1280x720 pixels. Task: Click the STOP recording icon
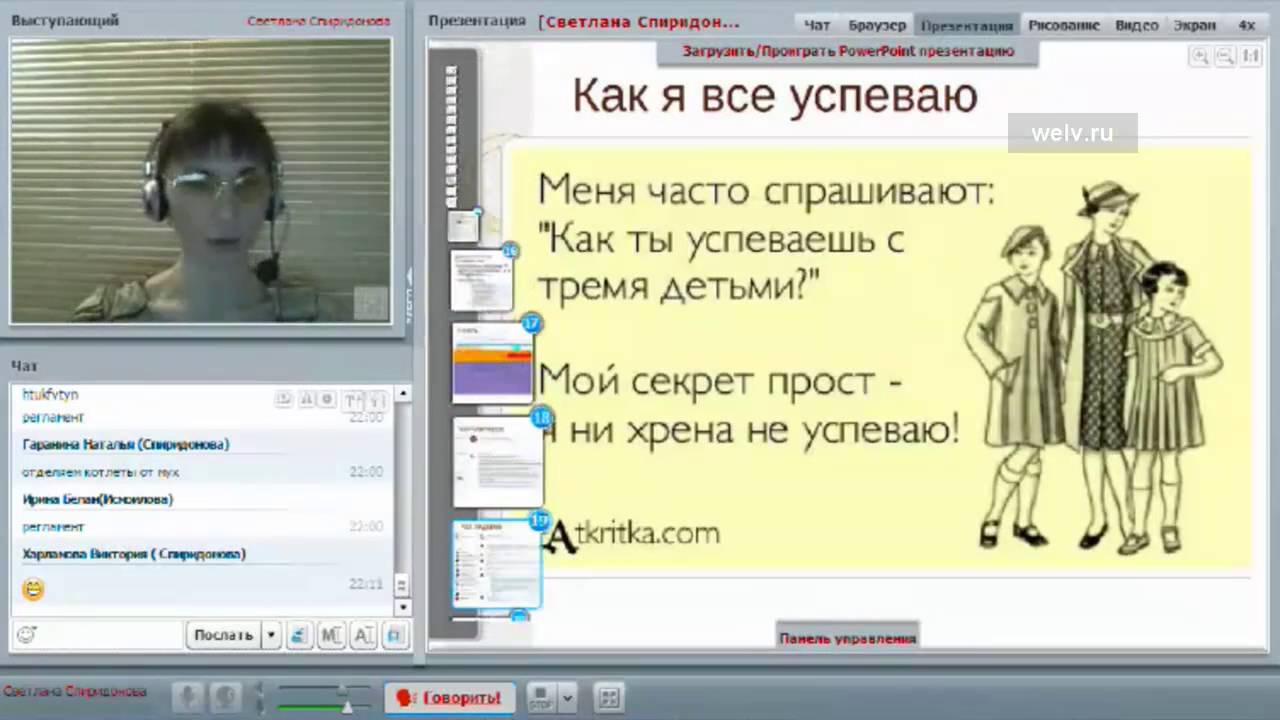541,697
